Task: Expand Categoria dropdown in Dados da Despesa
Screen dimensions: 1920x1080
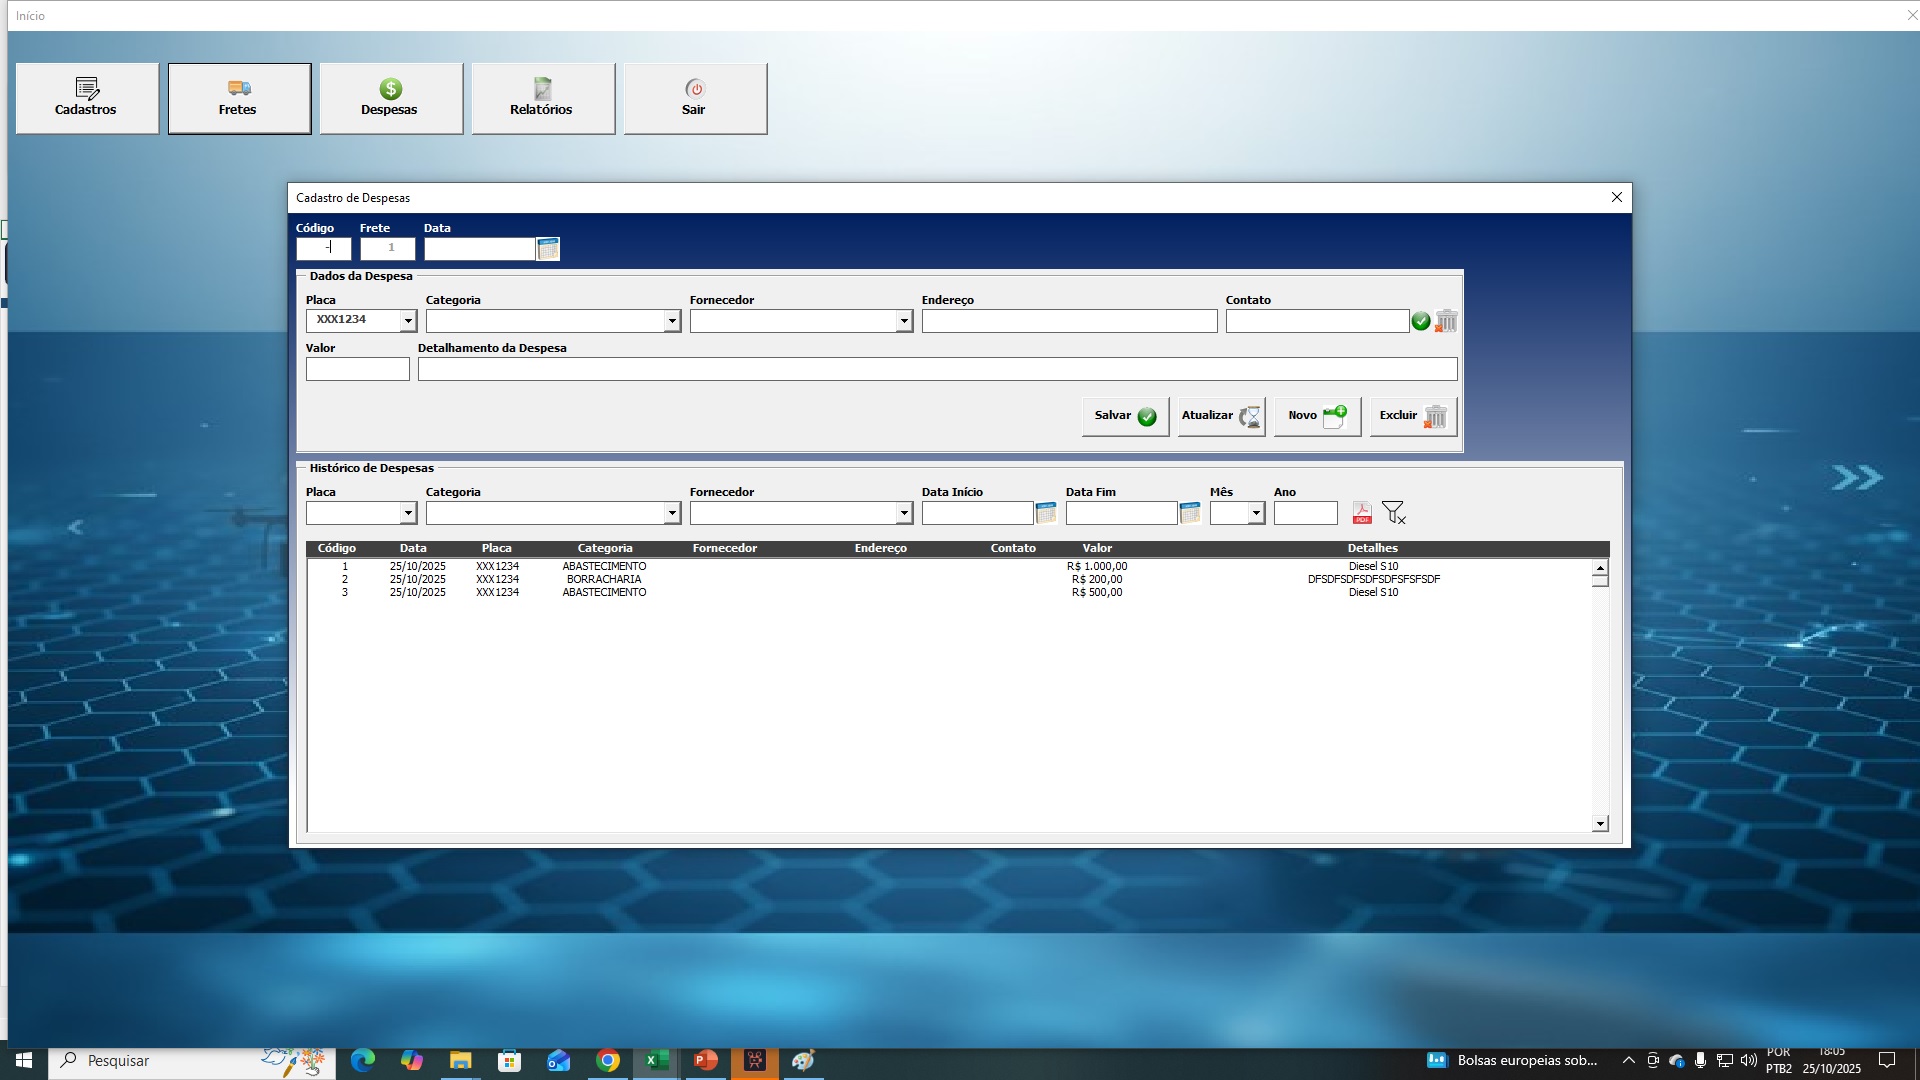Action: tap(672, 321)
